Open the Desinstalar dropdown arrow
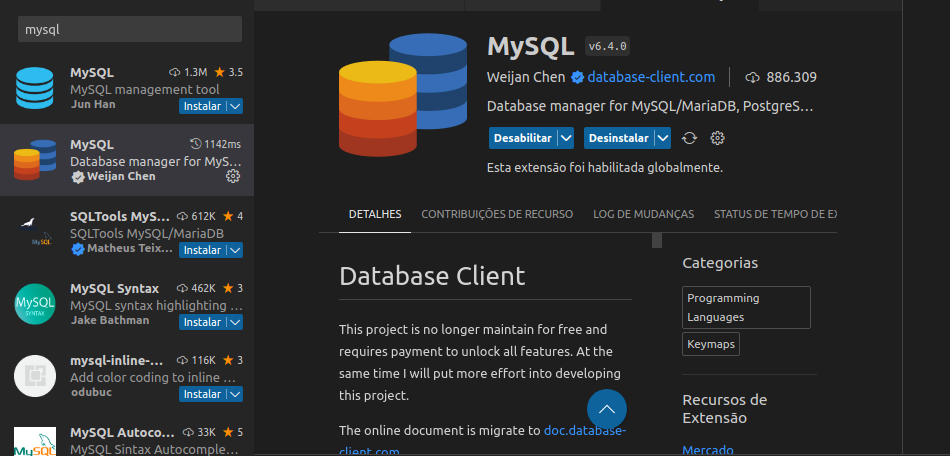This screenshot has height=456, width=950. pos(663,138)
